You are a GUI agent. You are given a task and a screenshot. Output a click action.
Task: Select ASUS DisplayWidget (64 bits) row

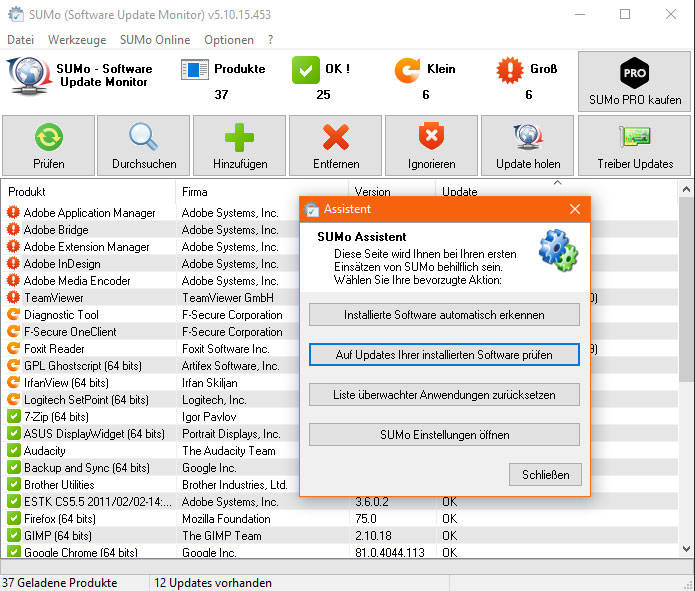tap(151, 434)
